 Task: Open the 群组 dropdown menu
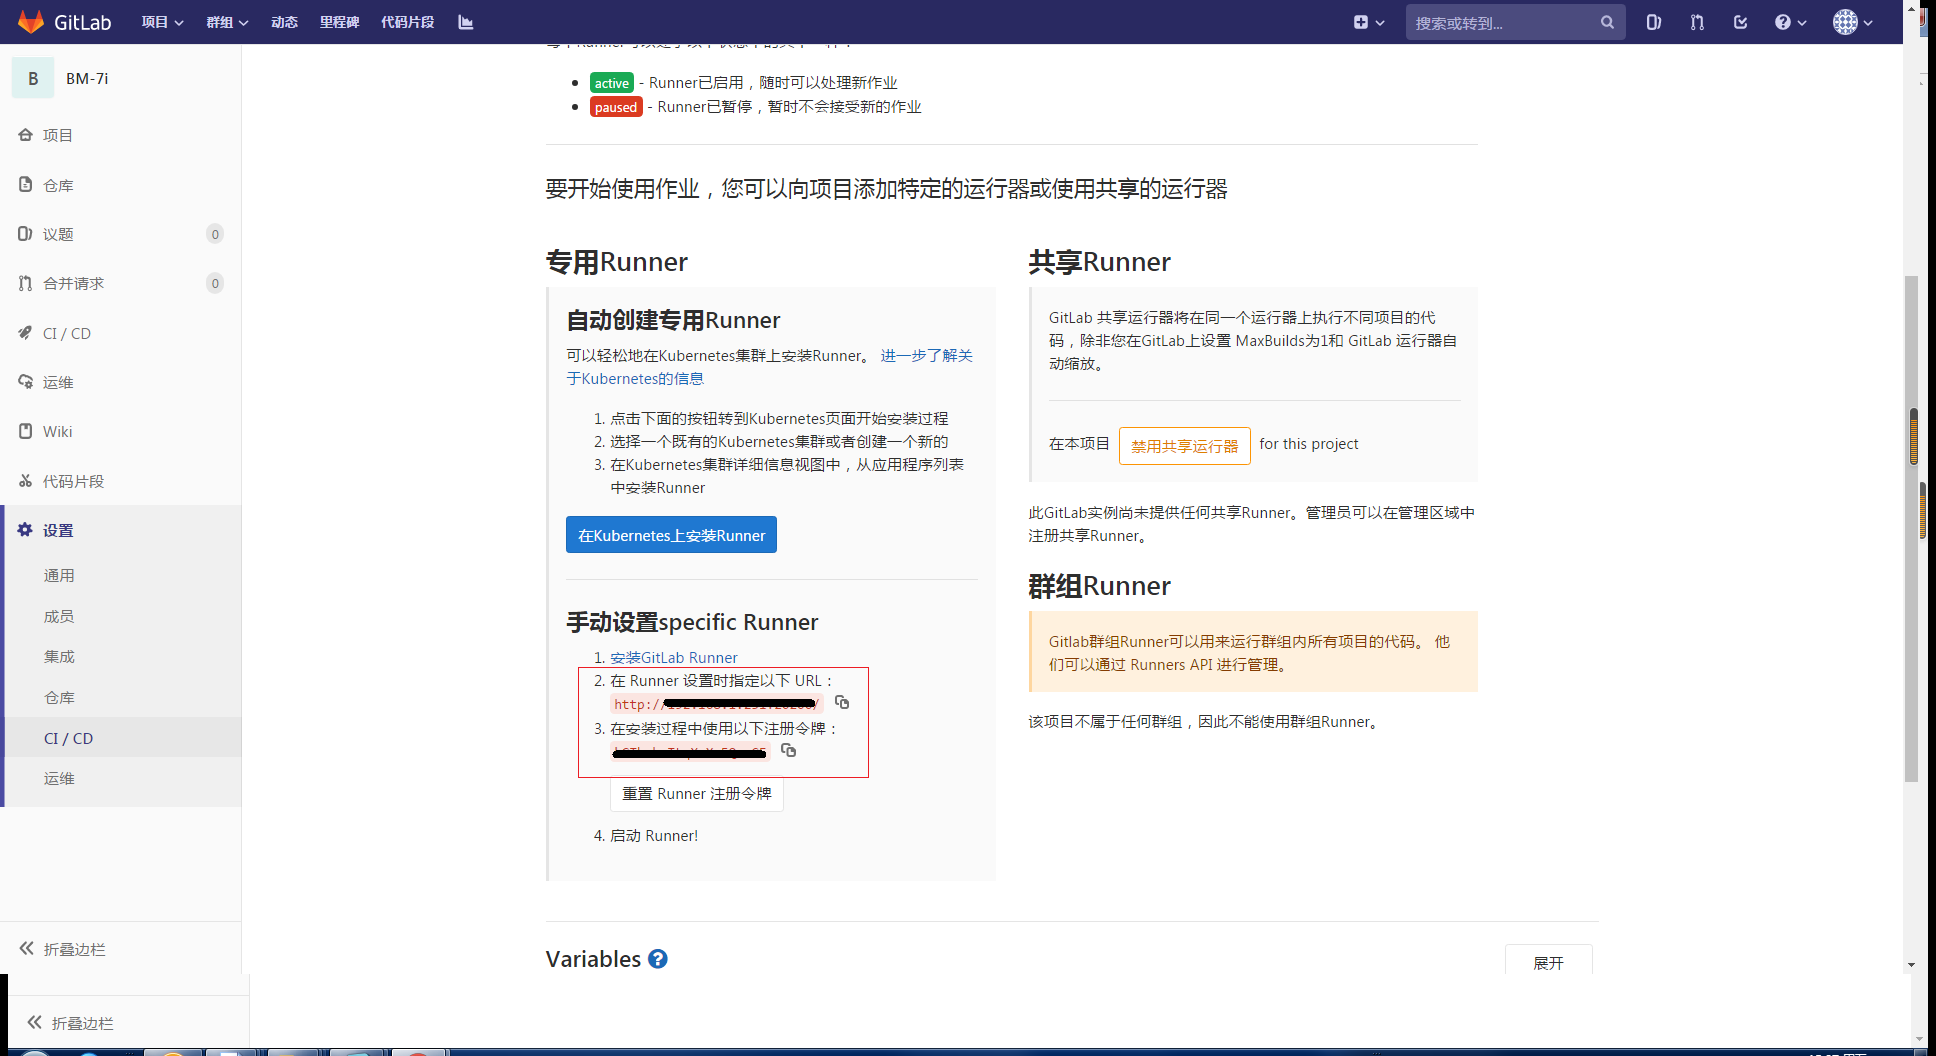[x=227, y=21]
